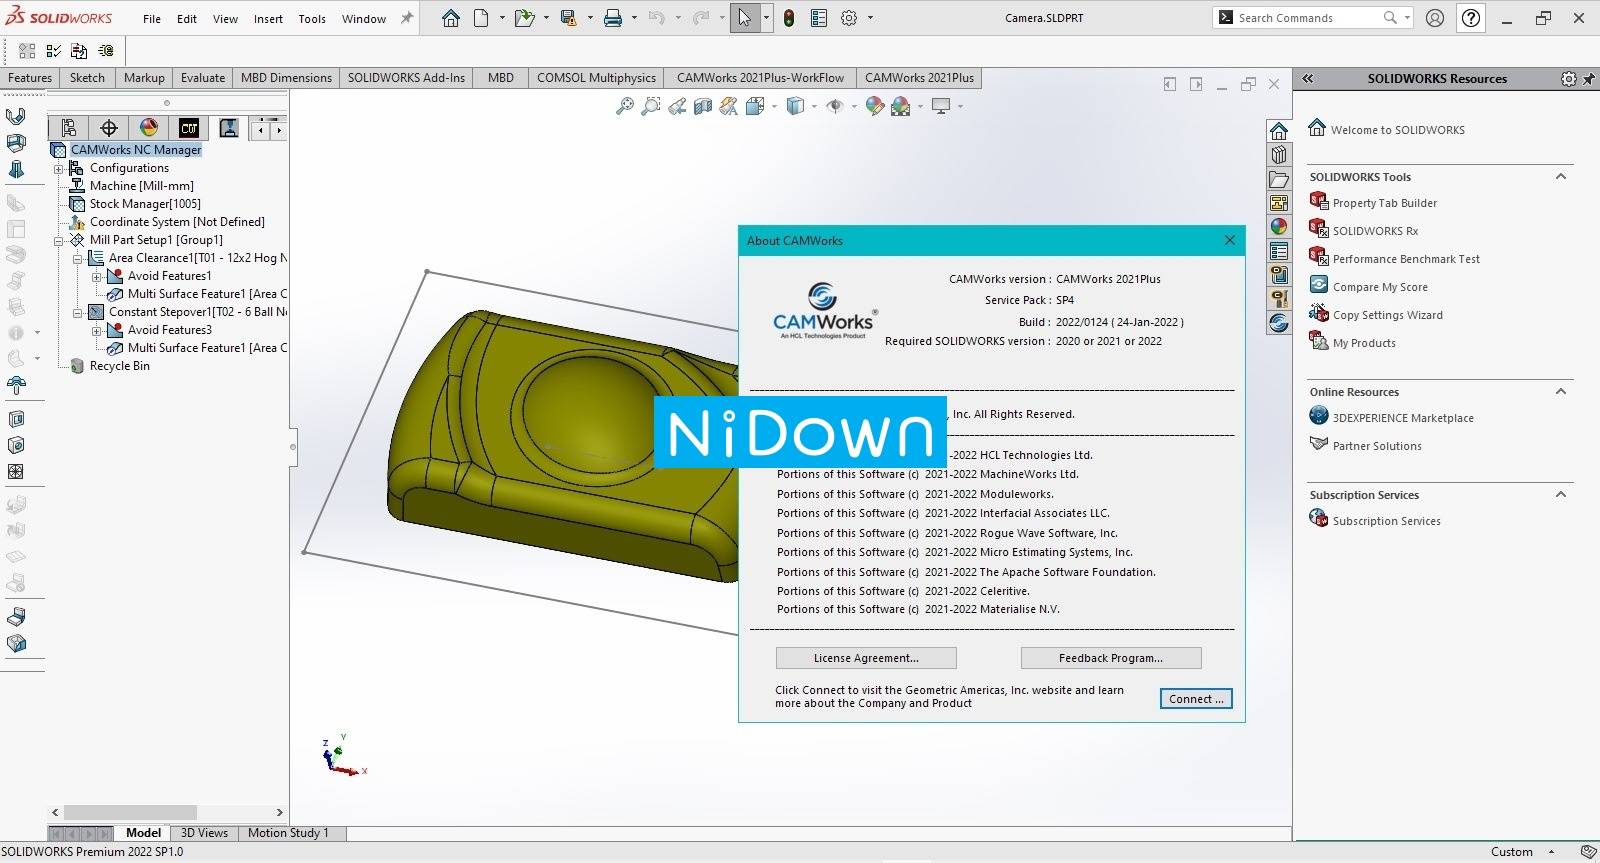
Task: Open the DisplayManager color ball tab
Action: tap(149, 128)
